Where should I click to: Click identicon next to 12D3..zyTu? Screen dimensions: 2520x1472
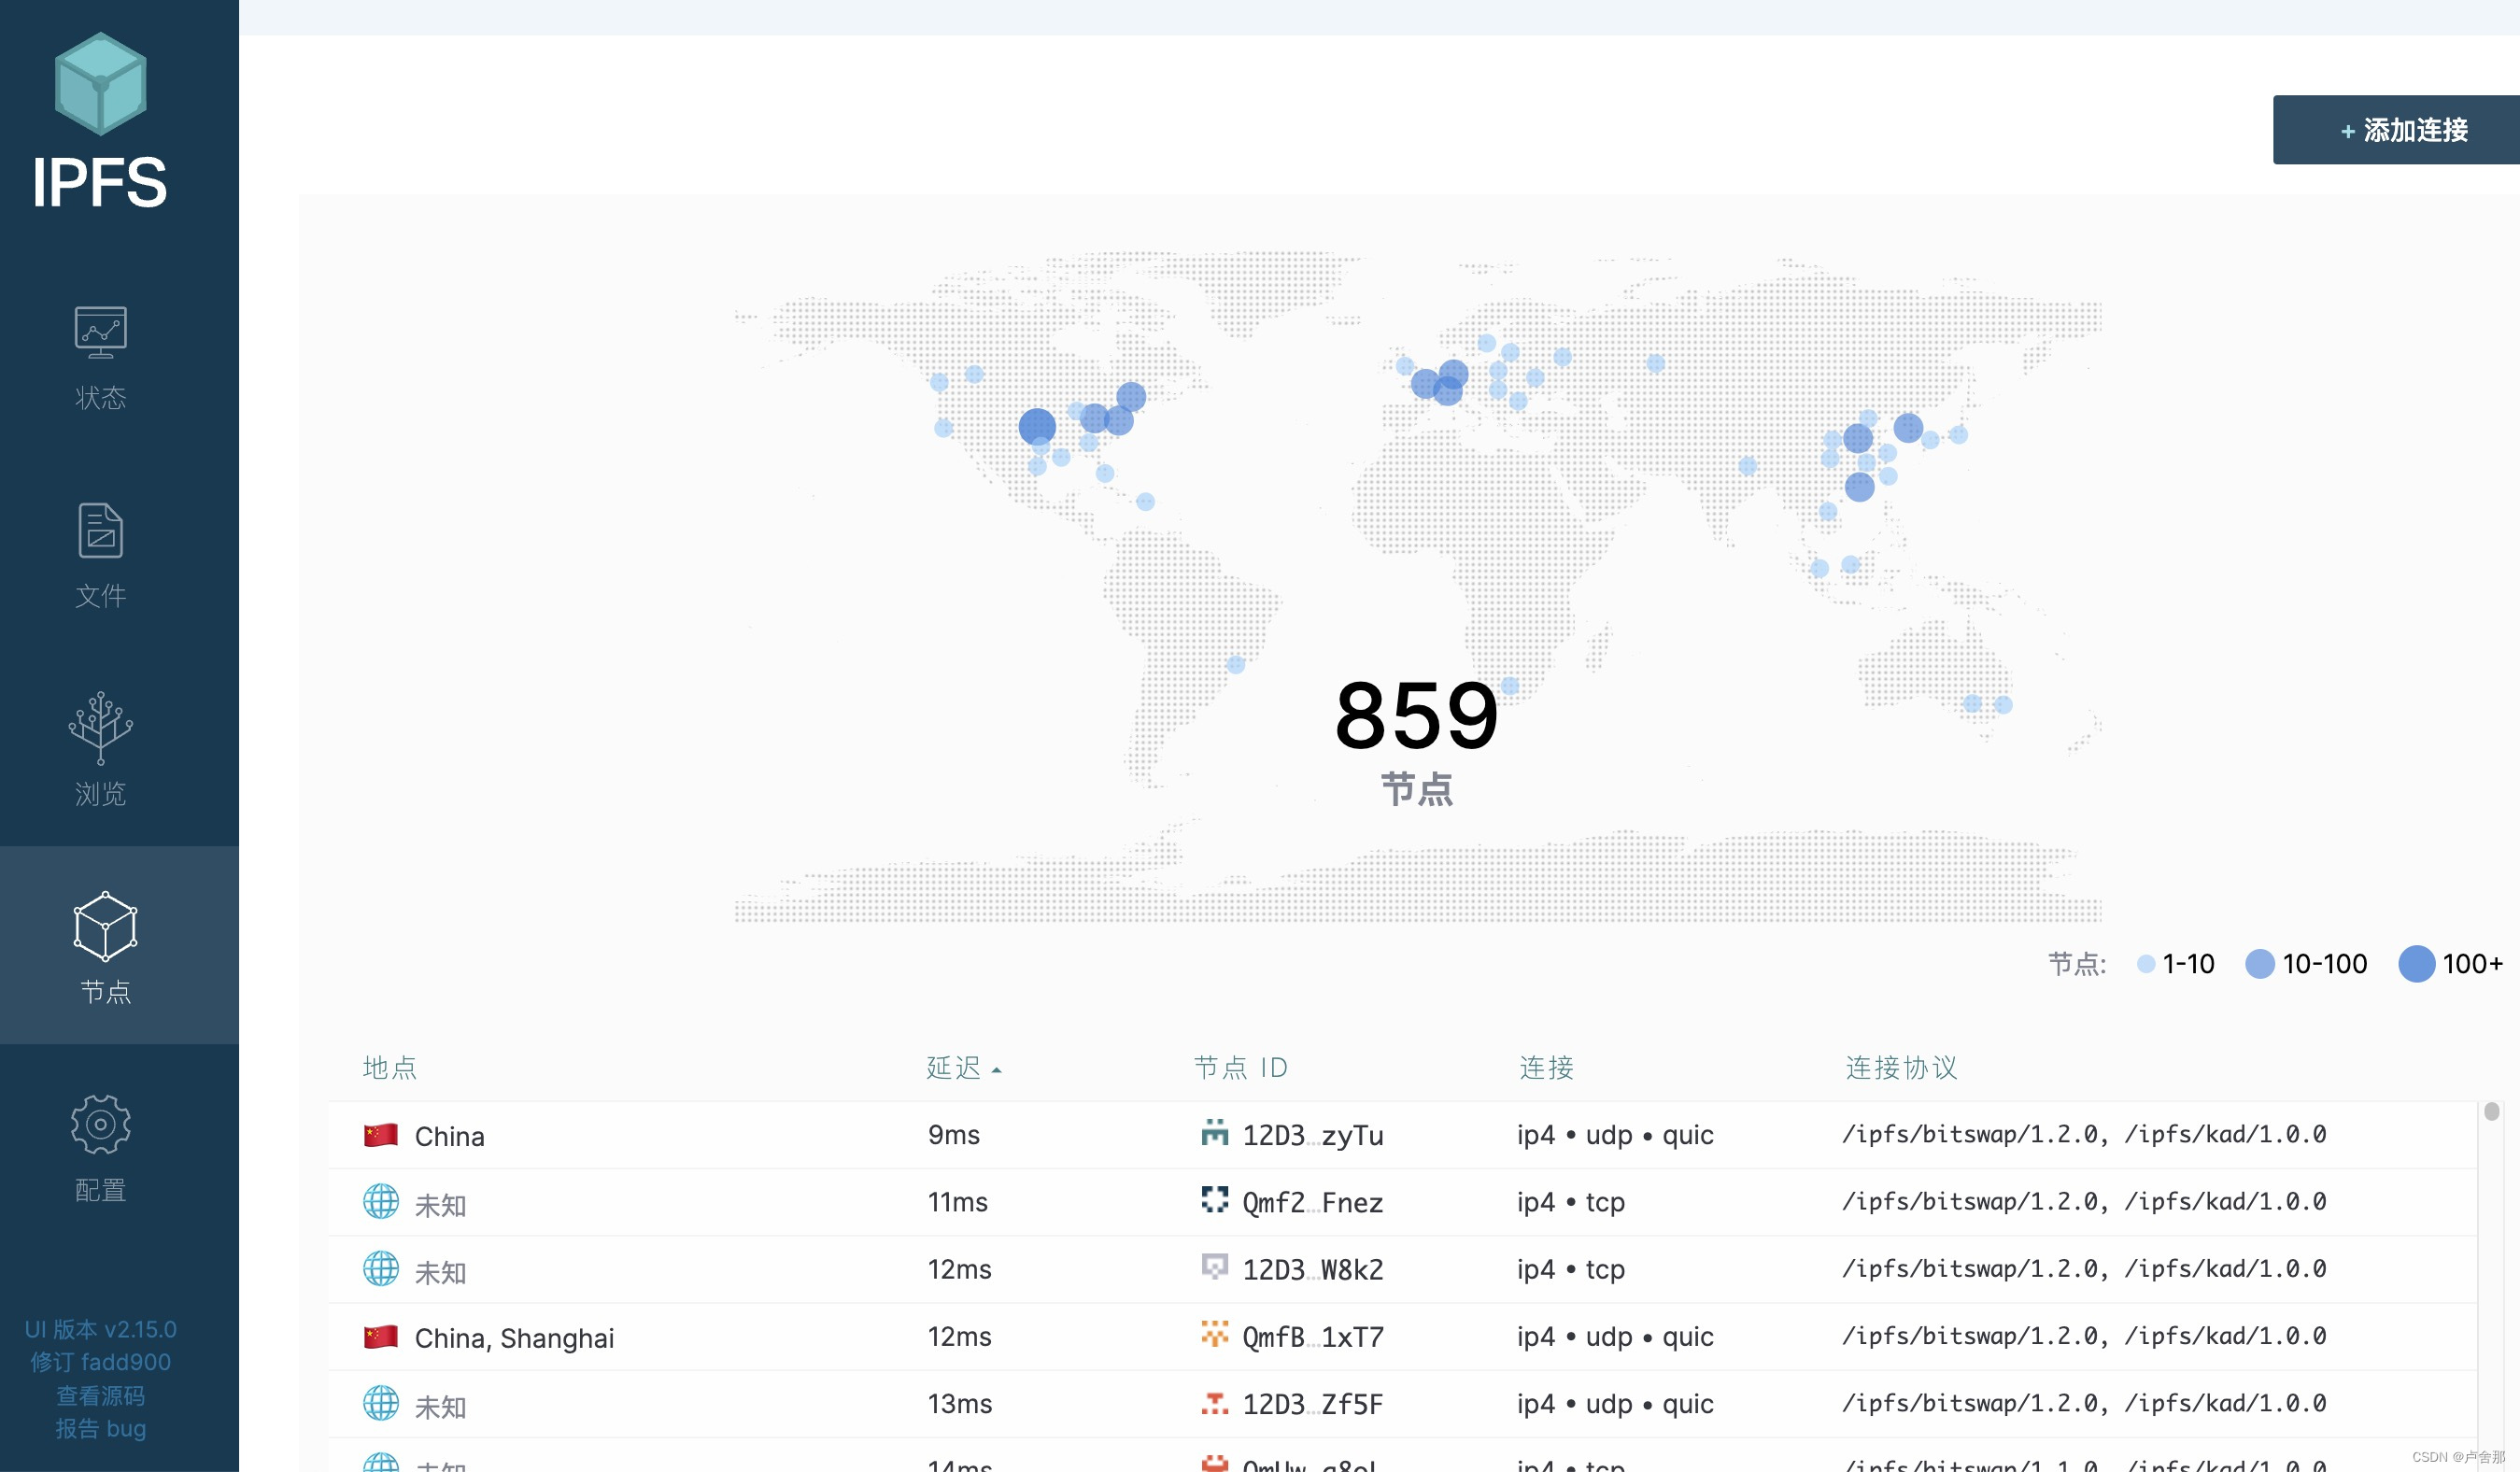[1214, 1133]
